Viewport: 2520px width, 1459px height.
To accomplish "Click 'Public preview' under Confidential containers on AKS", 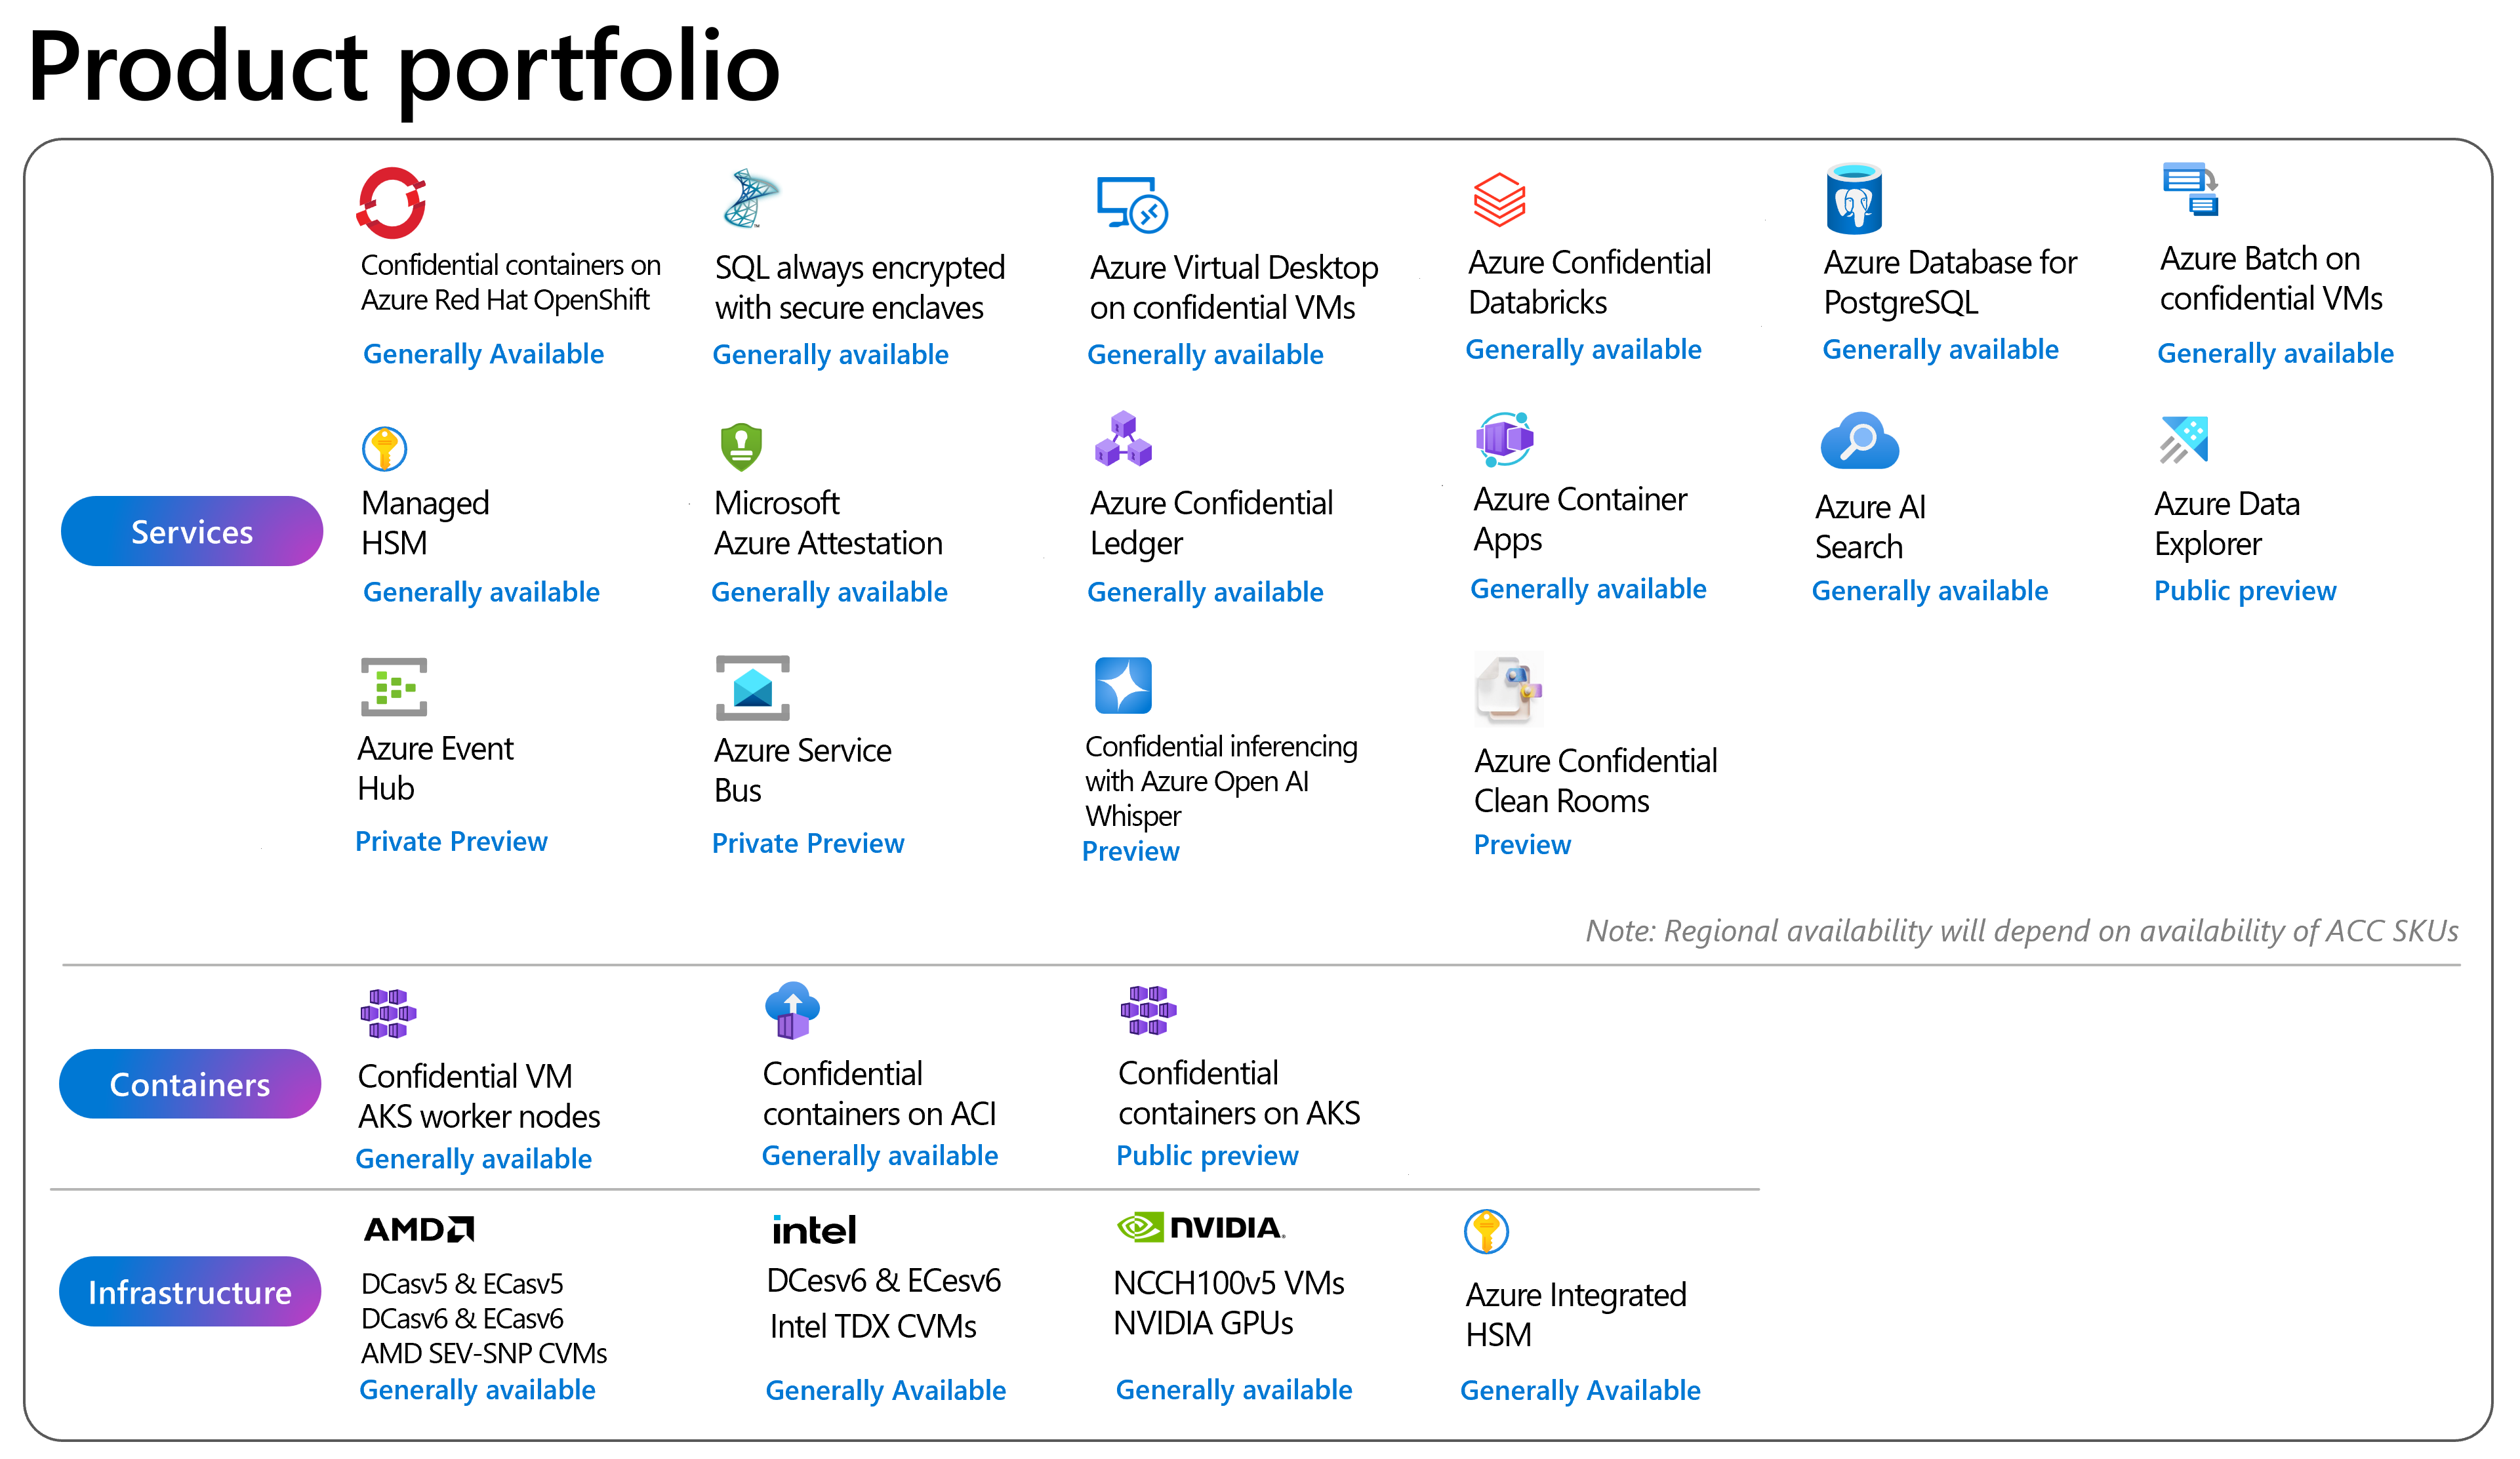I will pyautogui.click(x=1207, y=1156).
